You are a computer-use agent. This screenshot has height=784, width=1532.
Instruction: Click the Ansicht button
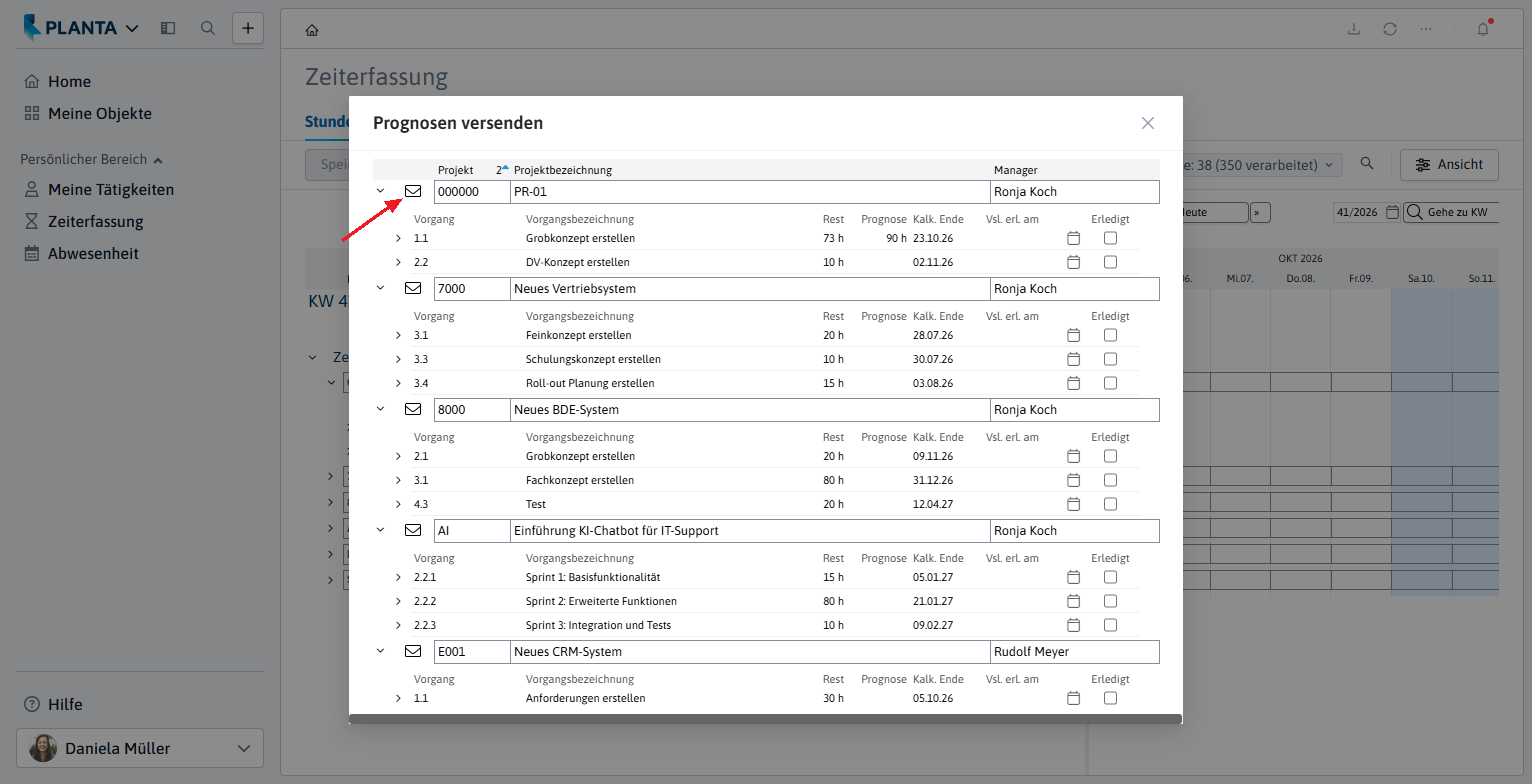tap(1449, 165)
